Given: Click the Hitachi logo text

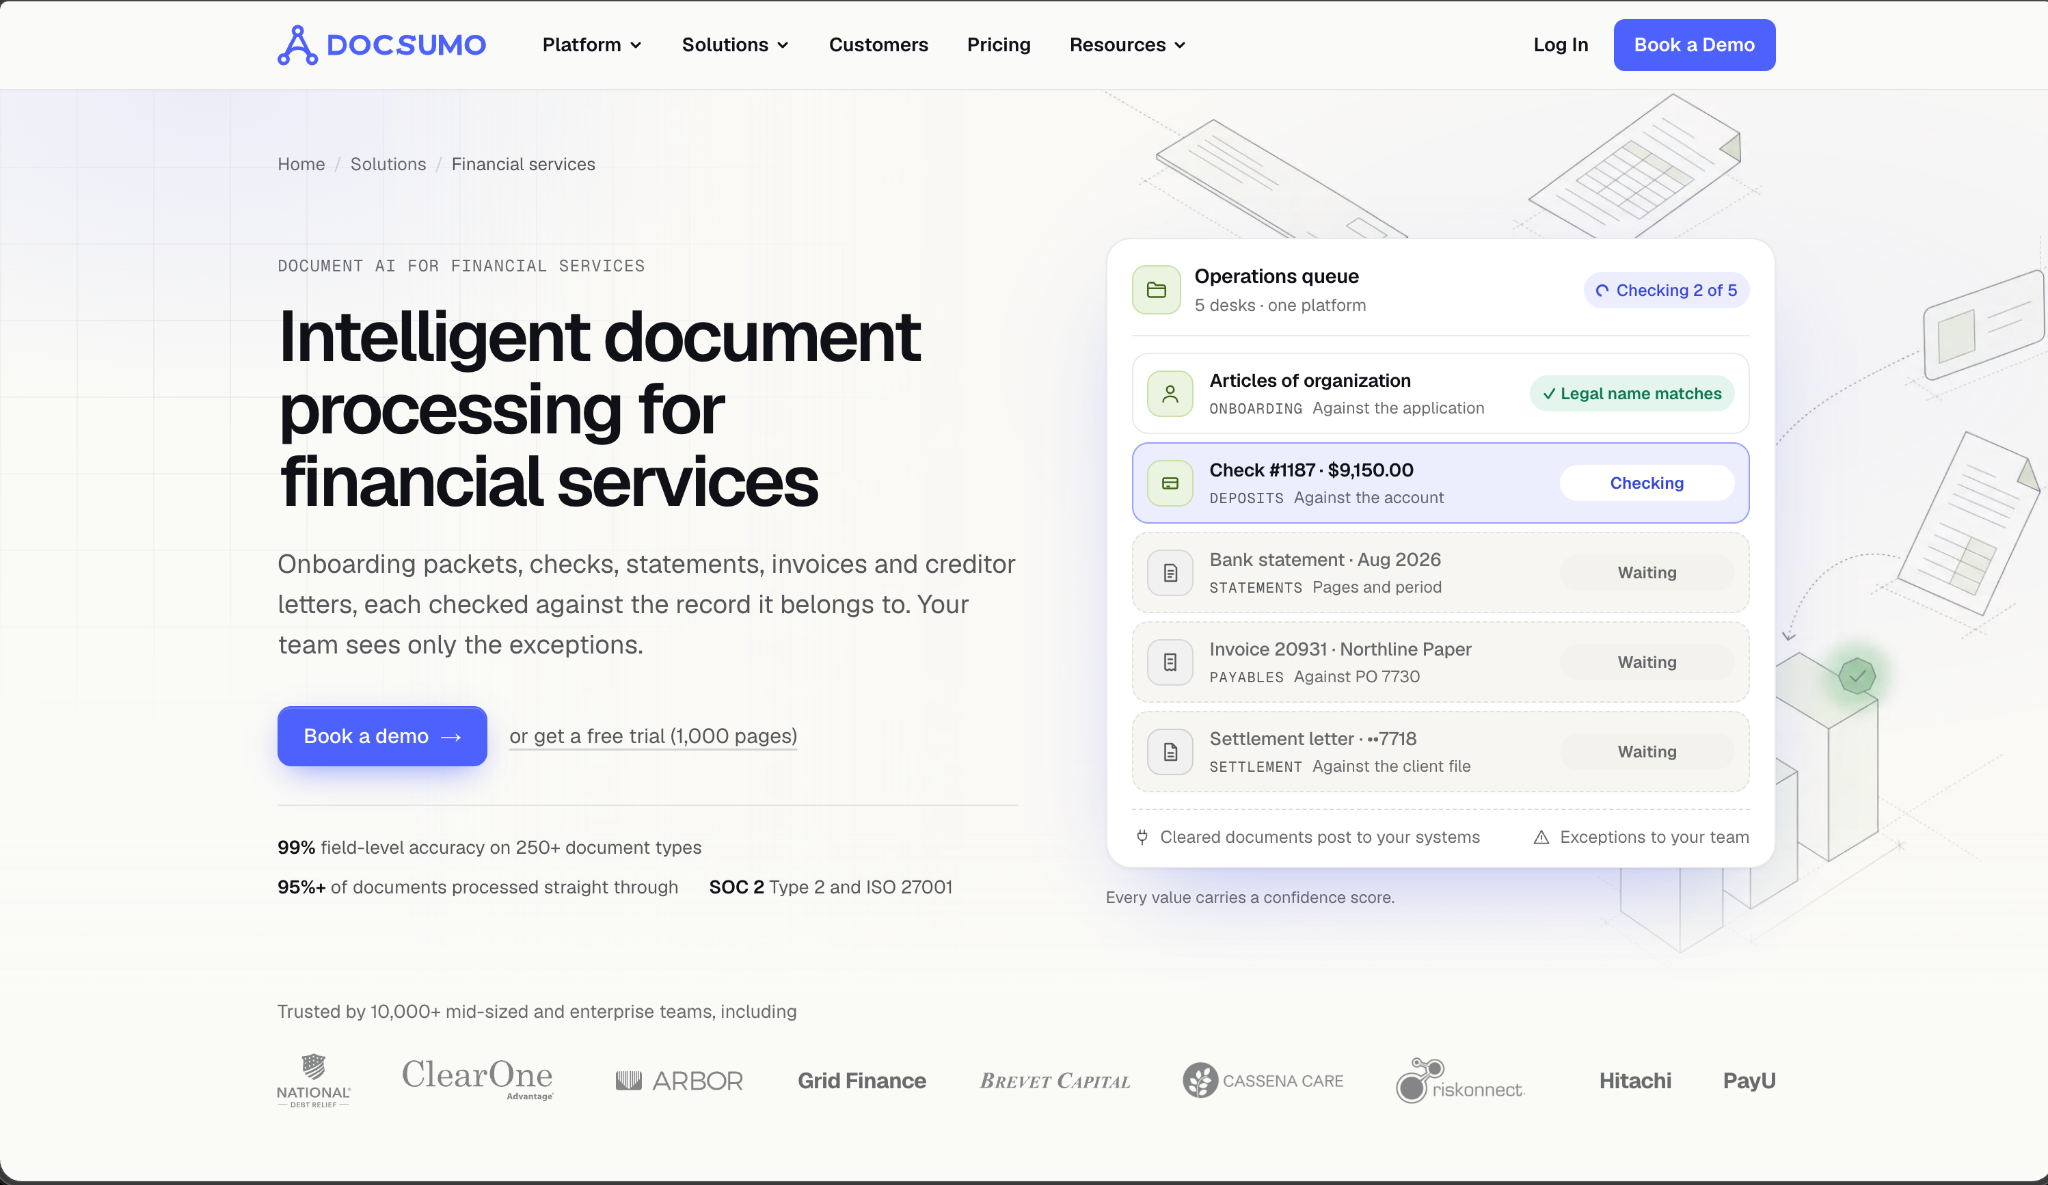Looking at the screenshot, I should [1635, 1081].
